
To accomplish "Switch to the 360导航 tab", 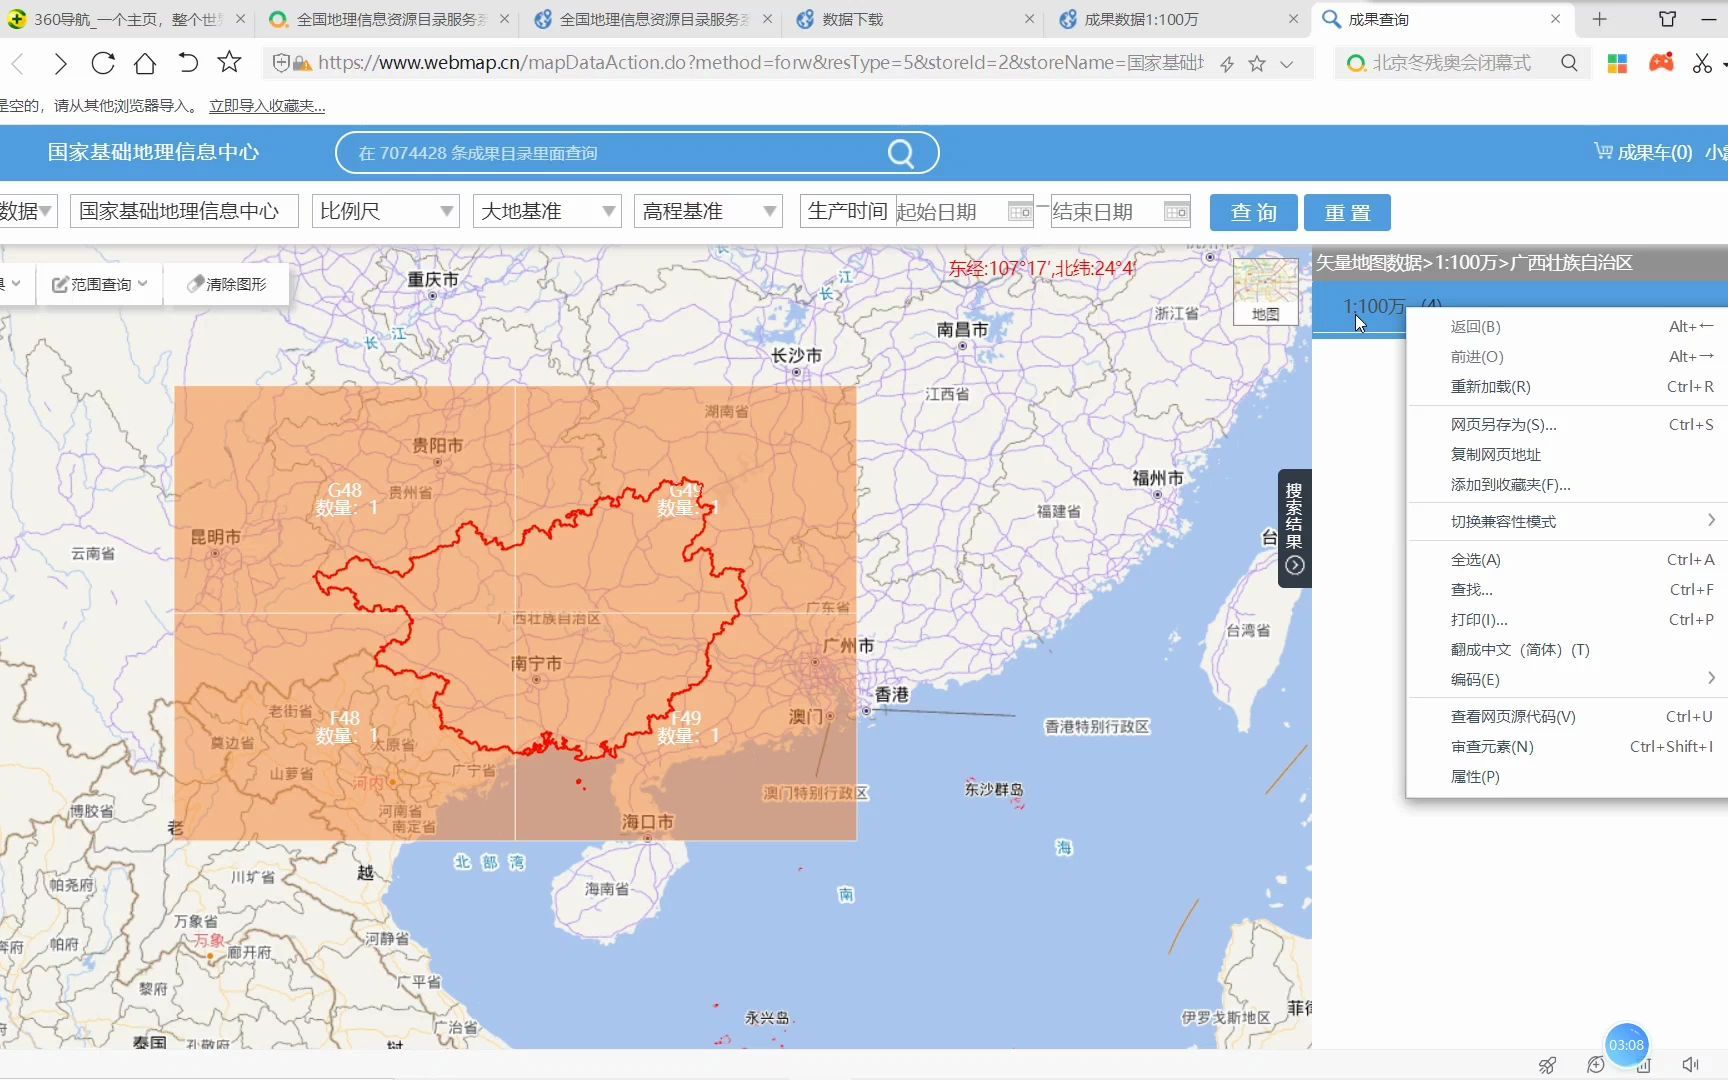I will click(x=126, y=19).
